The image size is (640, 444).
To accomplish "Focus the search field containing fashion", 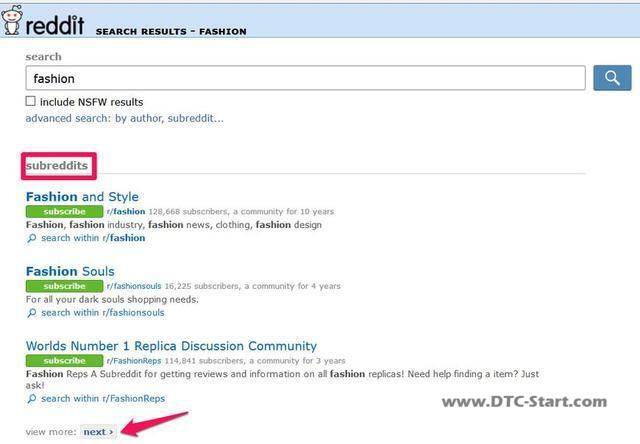I will (x=305, y=78).
